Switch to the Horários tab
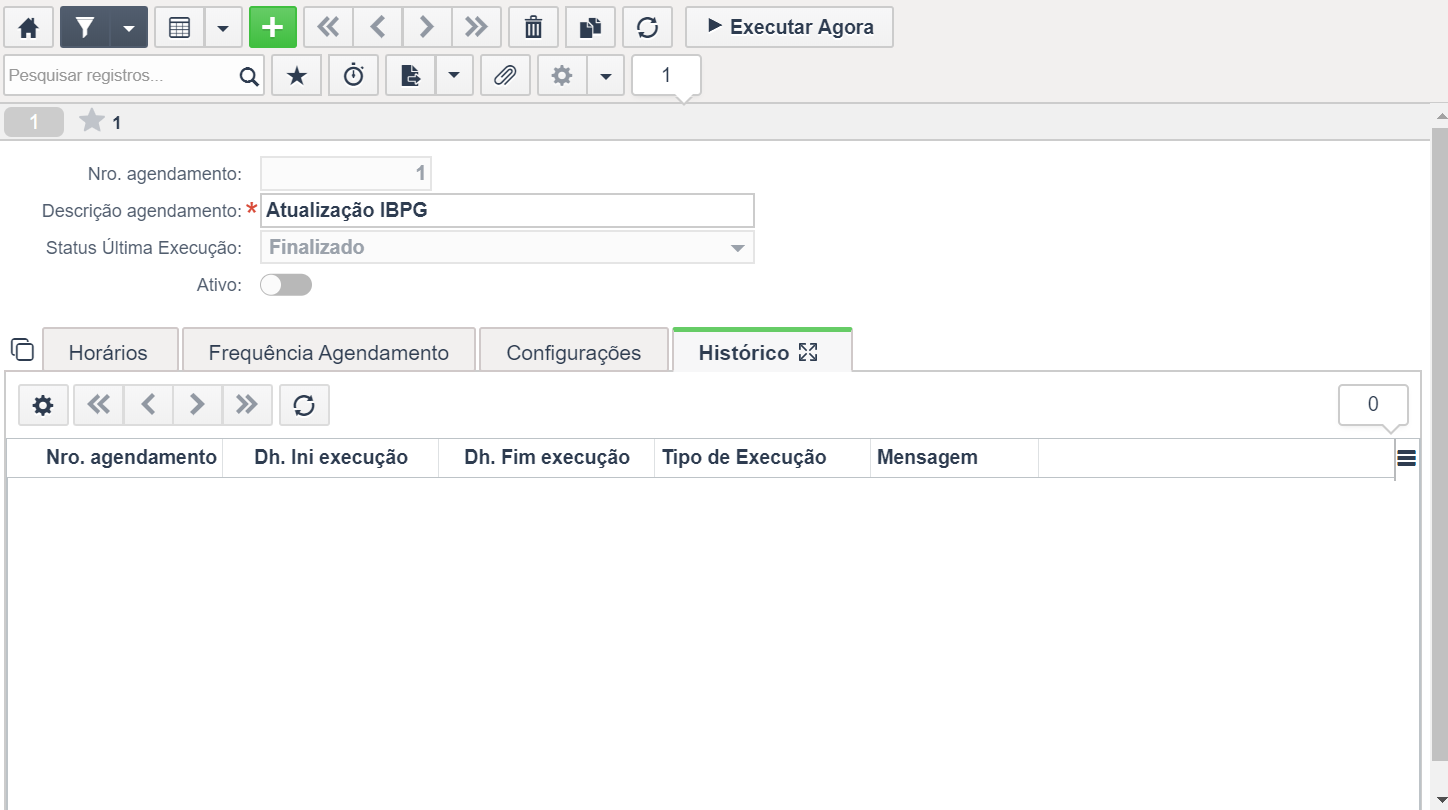The image size is (1448, 810). [x=108, y=352]
